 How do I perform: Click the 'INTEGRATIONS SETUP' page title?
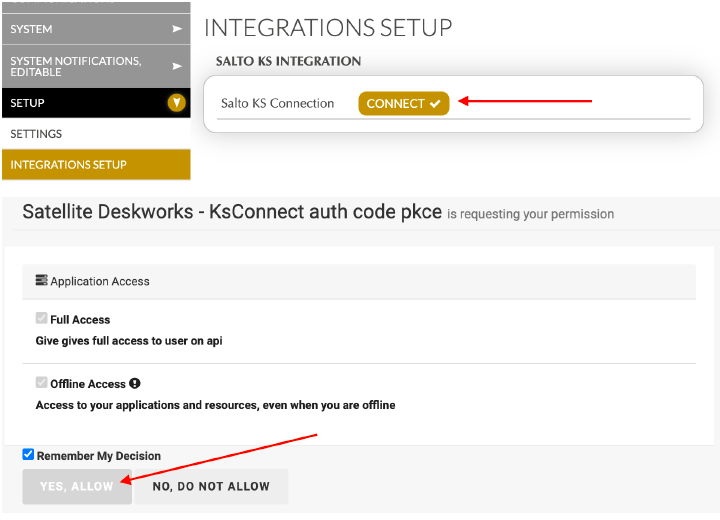pos(328,28)
